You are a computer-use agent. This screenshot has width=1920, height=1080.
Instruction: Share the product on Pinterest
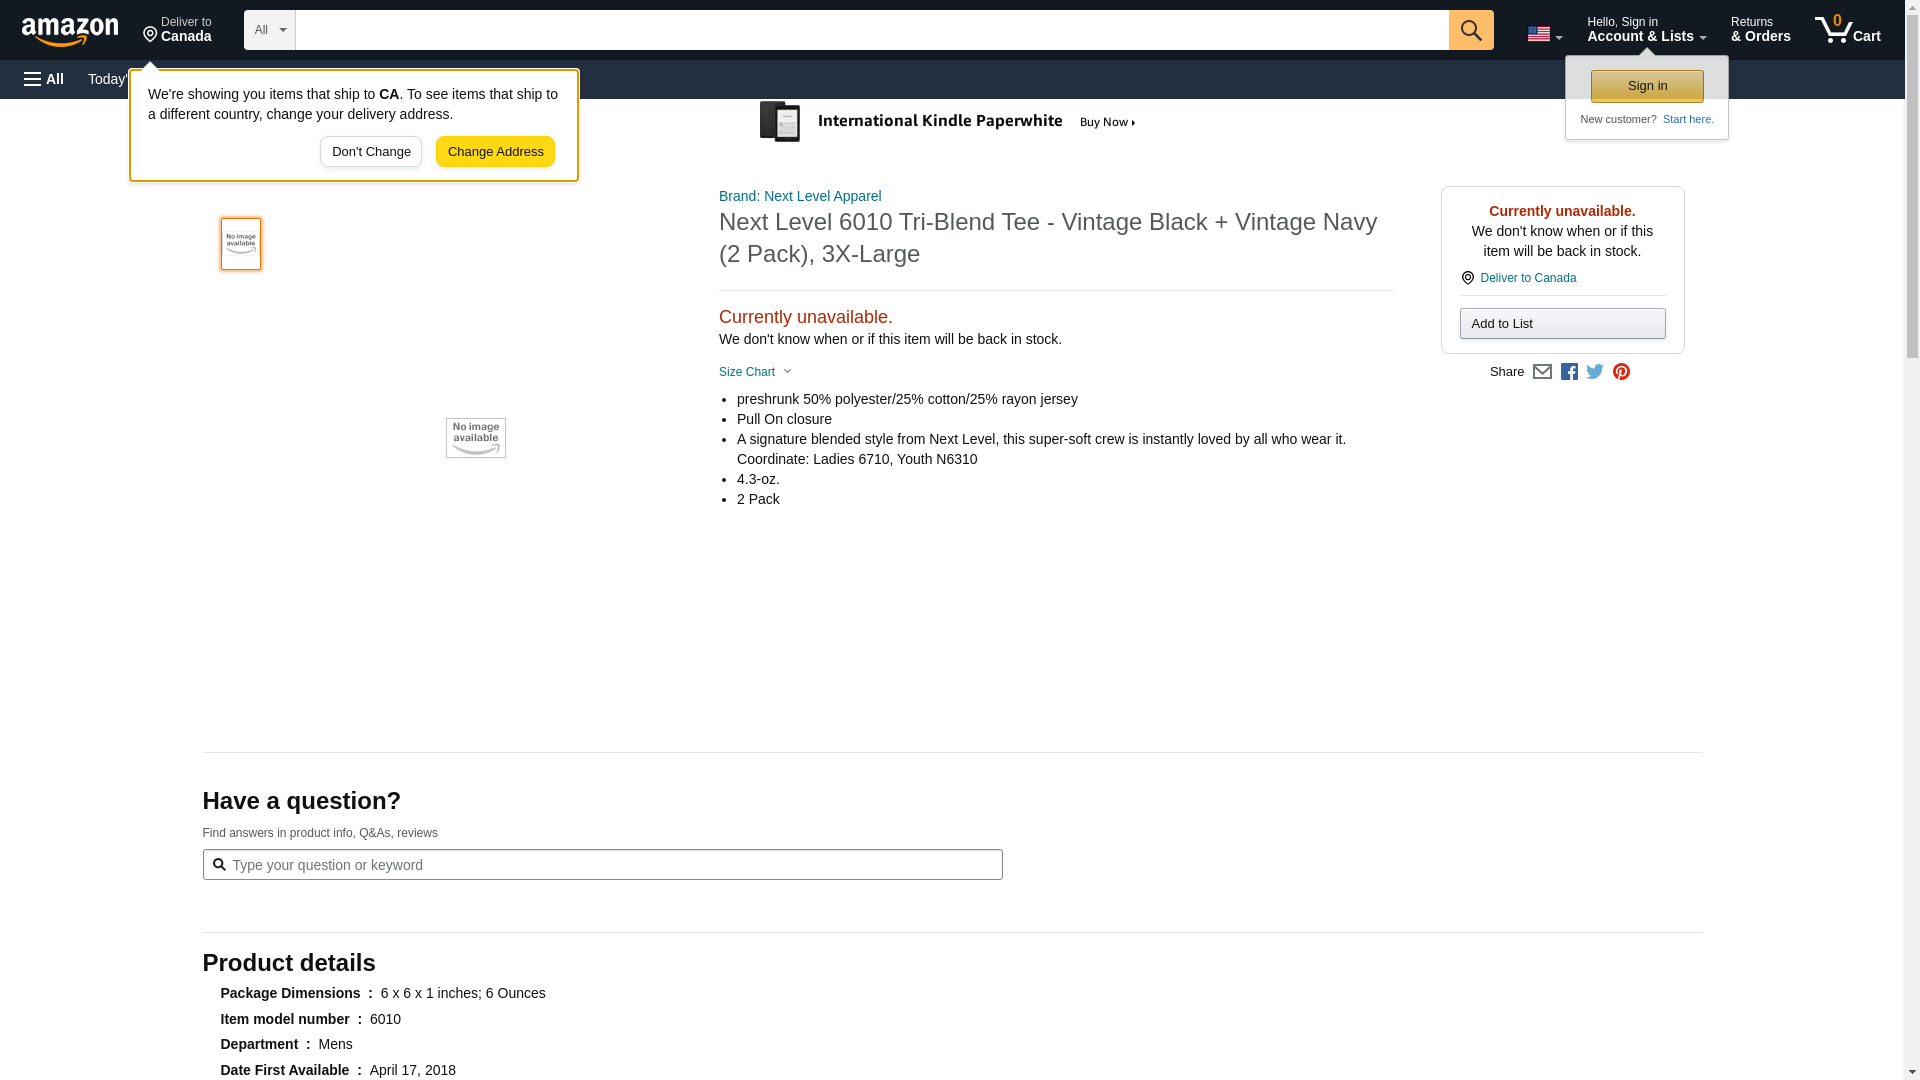click(x=1621, y=372)
